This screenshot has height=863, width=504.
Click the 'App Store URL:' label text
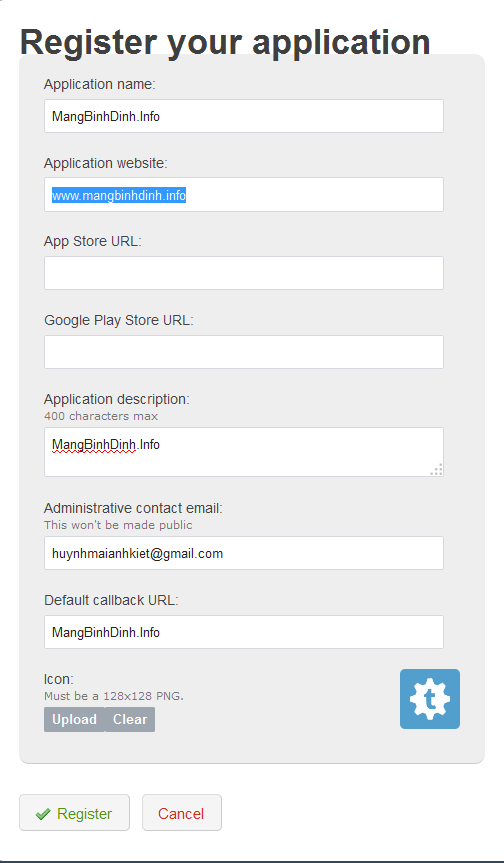(x=92, y=242)
